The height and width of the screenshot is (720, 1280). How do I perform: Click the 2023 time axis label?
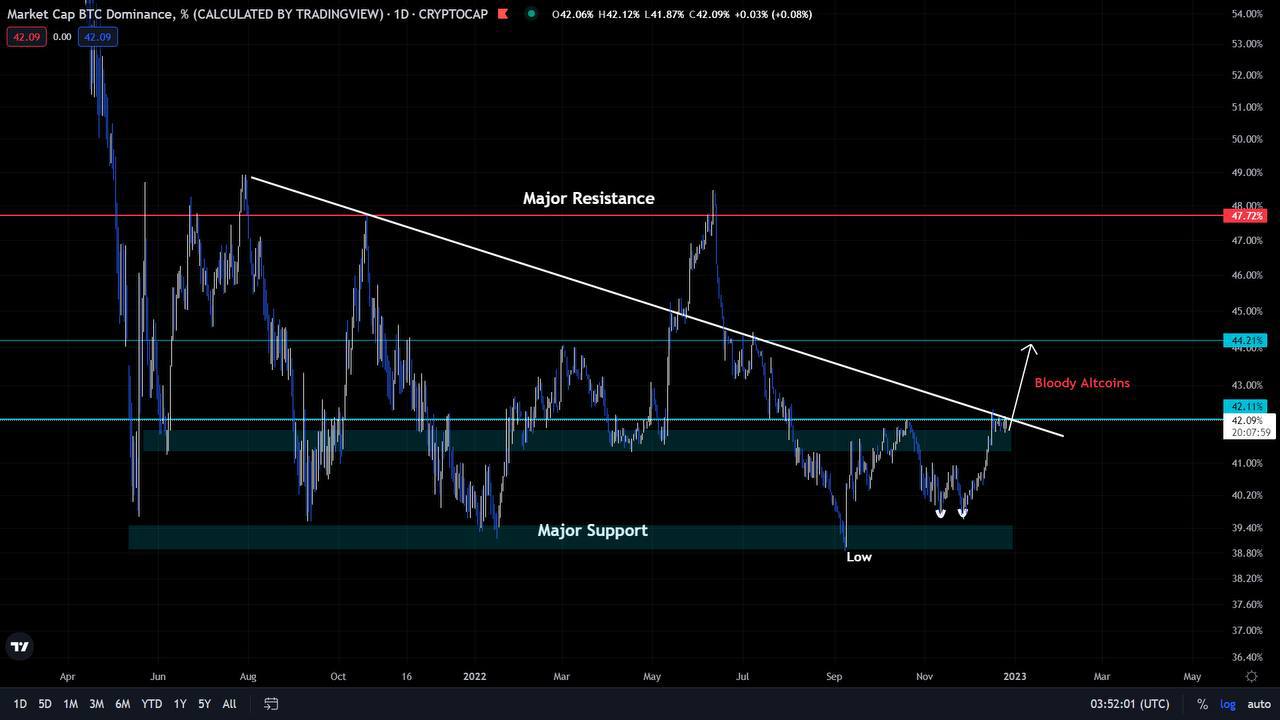coord(1014,677)
